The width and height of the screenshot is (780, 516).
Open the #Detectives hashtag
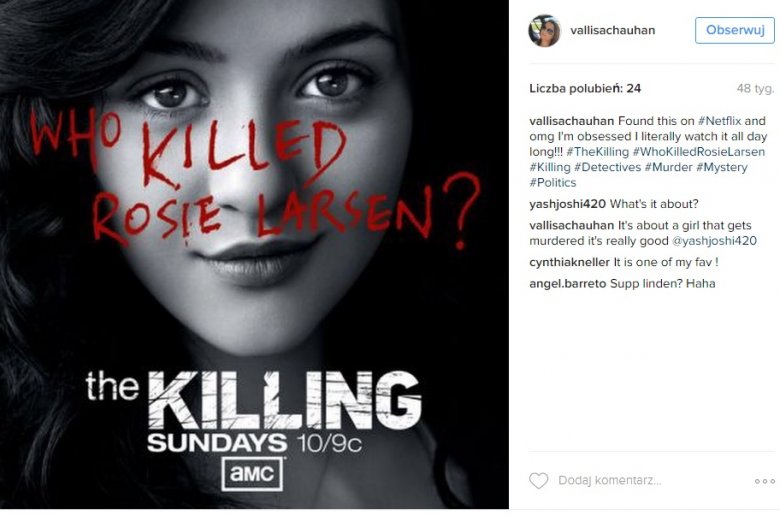(607, 167)
